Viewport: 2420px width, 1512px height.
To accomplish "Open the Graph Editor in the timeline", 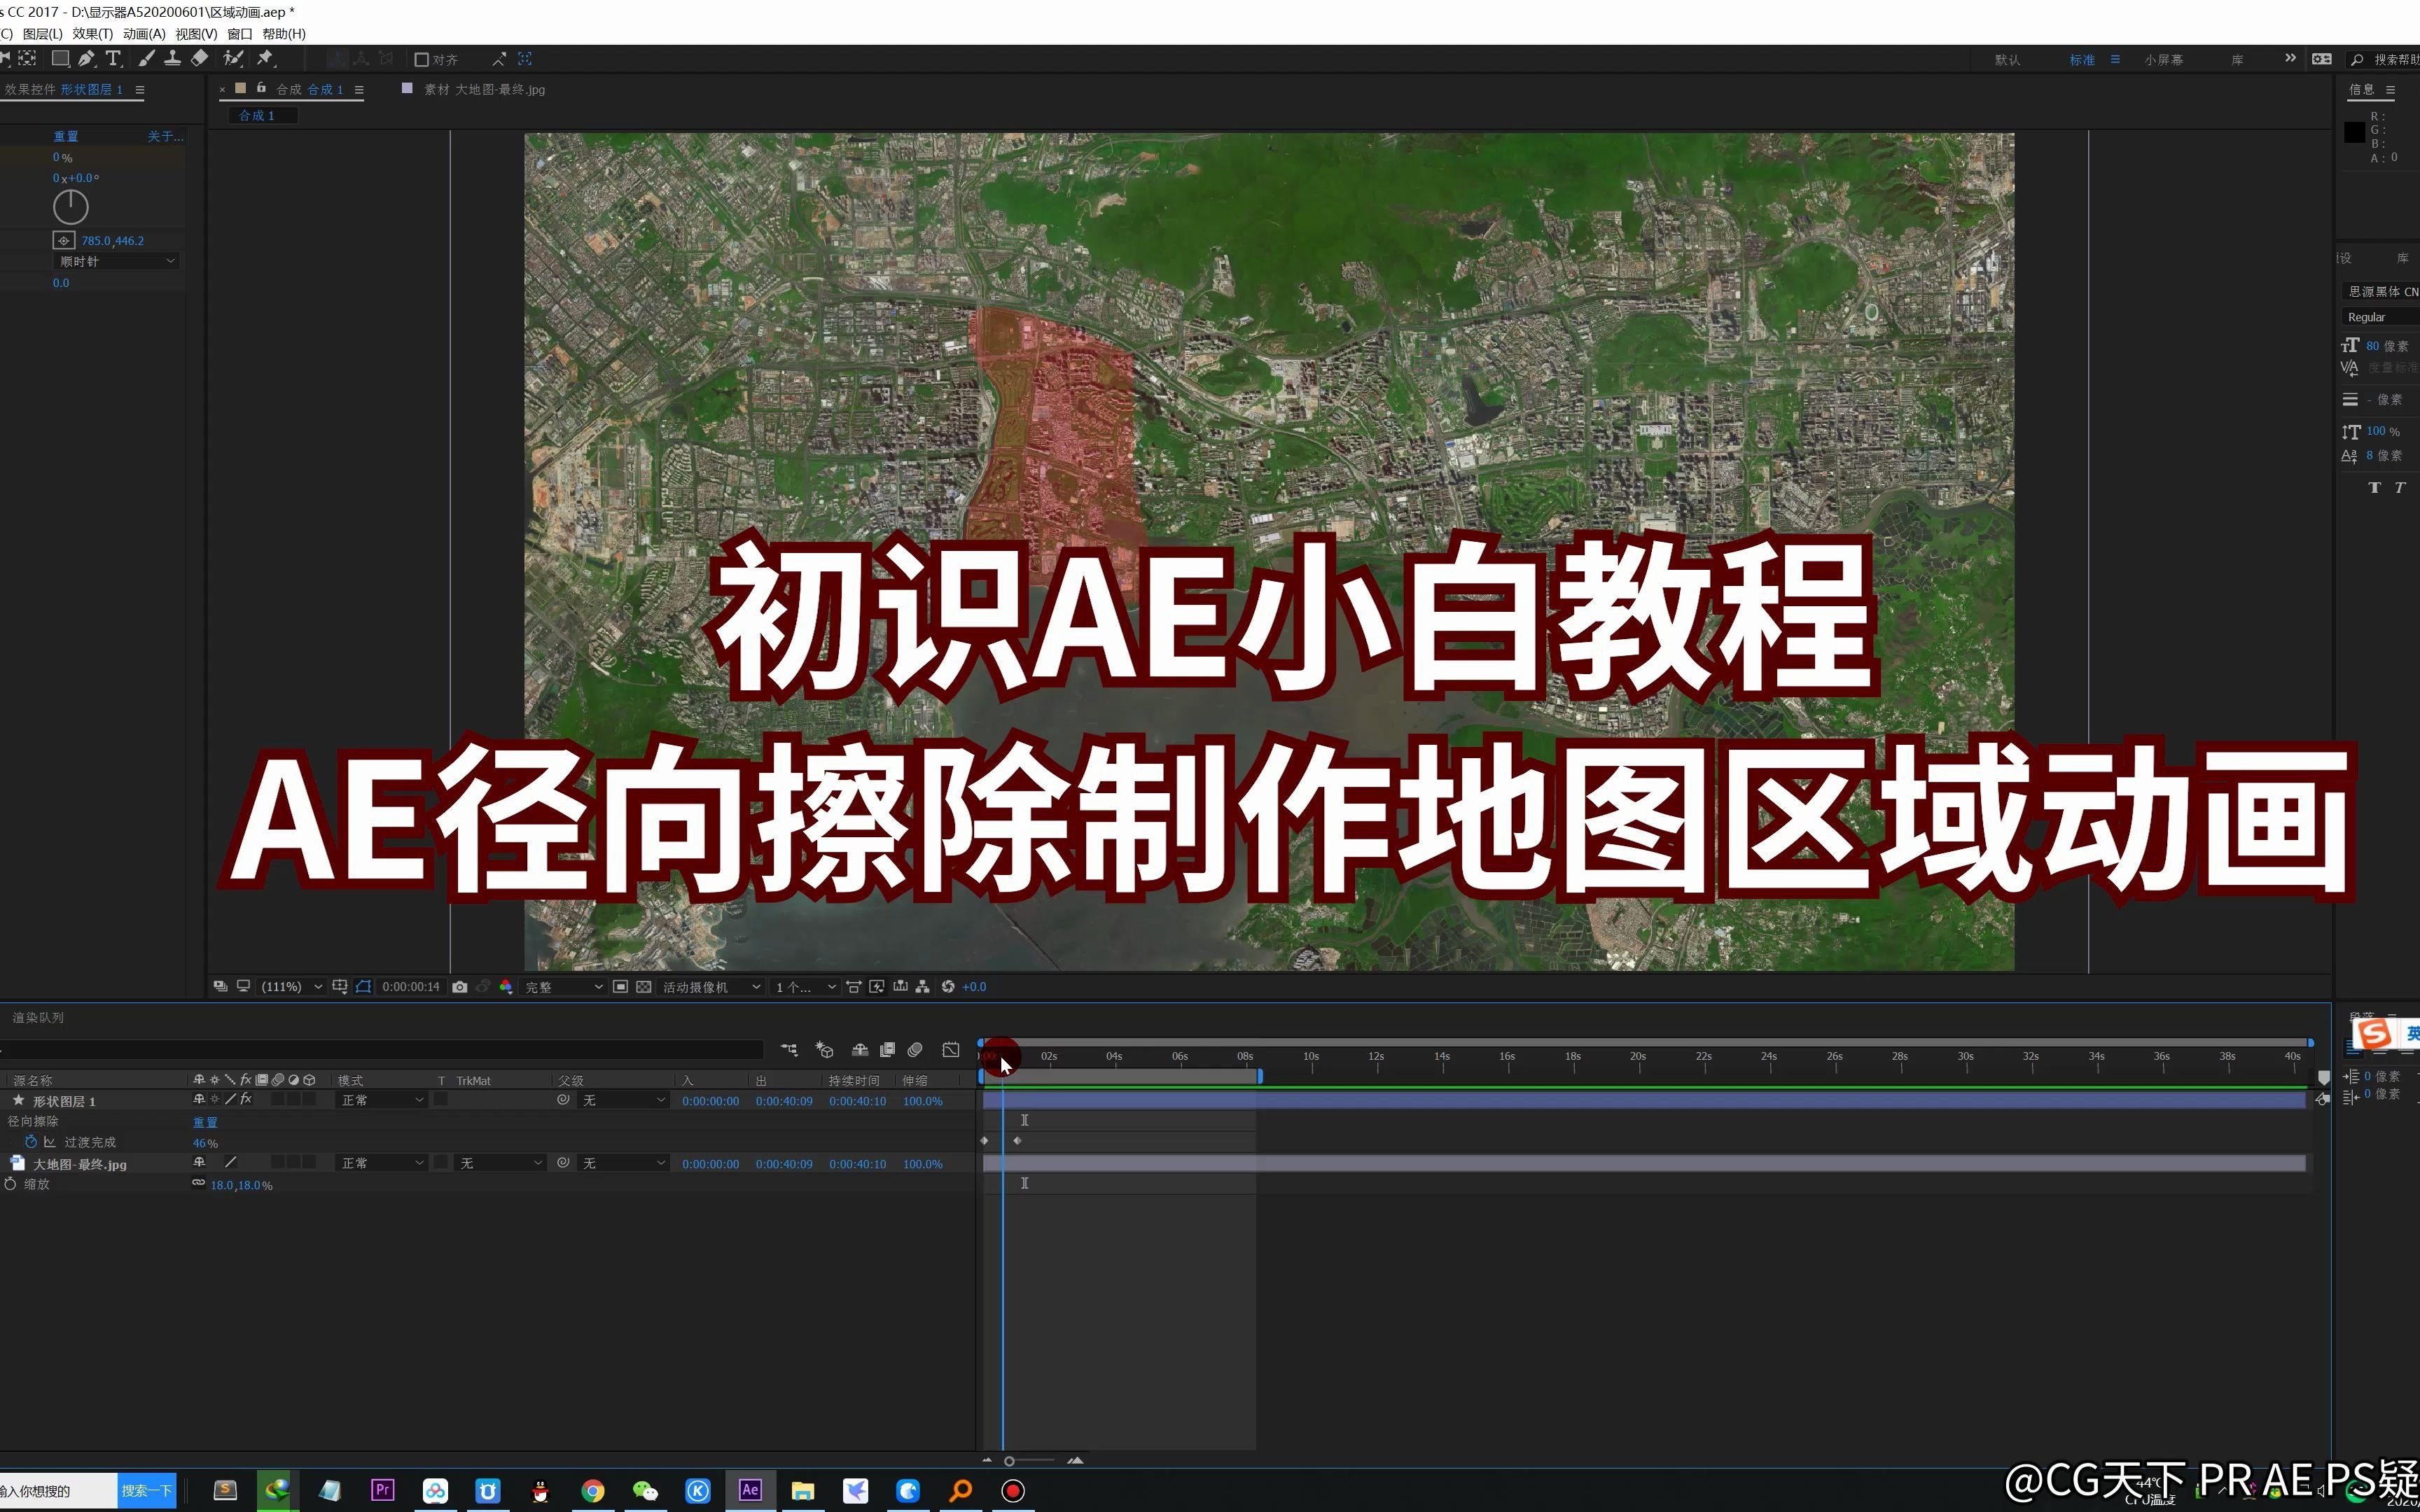I will [x=951, y=1050].
